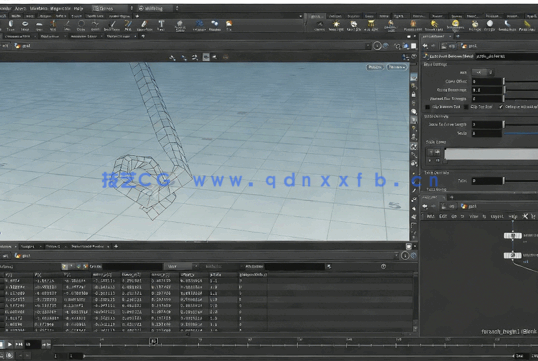This screenshot has height=361, width=538.
Task: Add a new pane tab beside Performance Monitor
Action: 116,246
